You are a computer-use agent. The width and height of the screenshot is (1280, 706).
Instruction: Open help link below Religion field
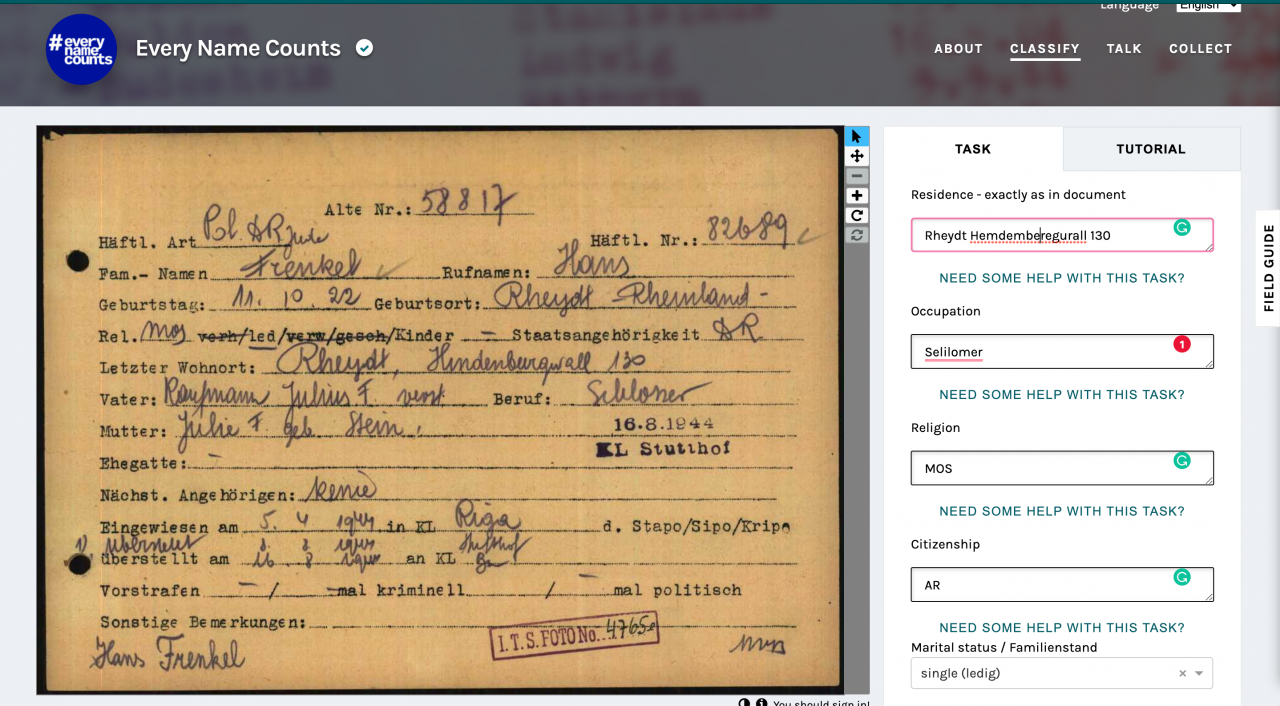1062,511
